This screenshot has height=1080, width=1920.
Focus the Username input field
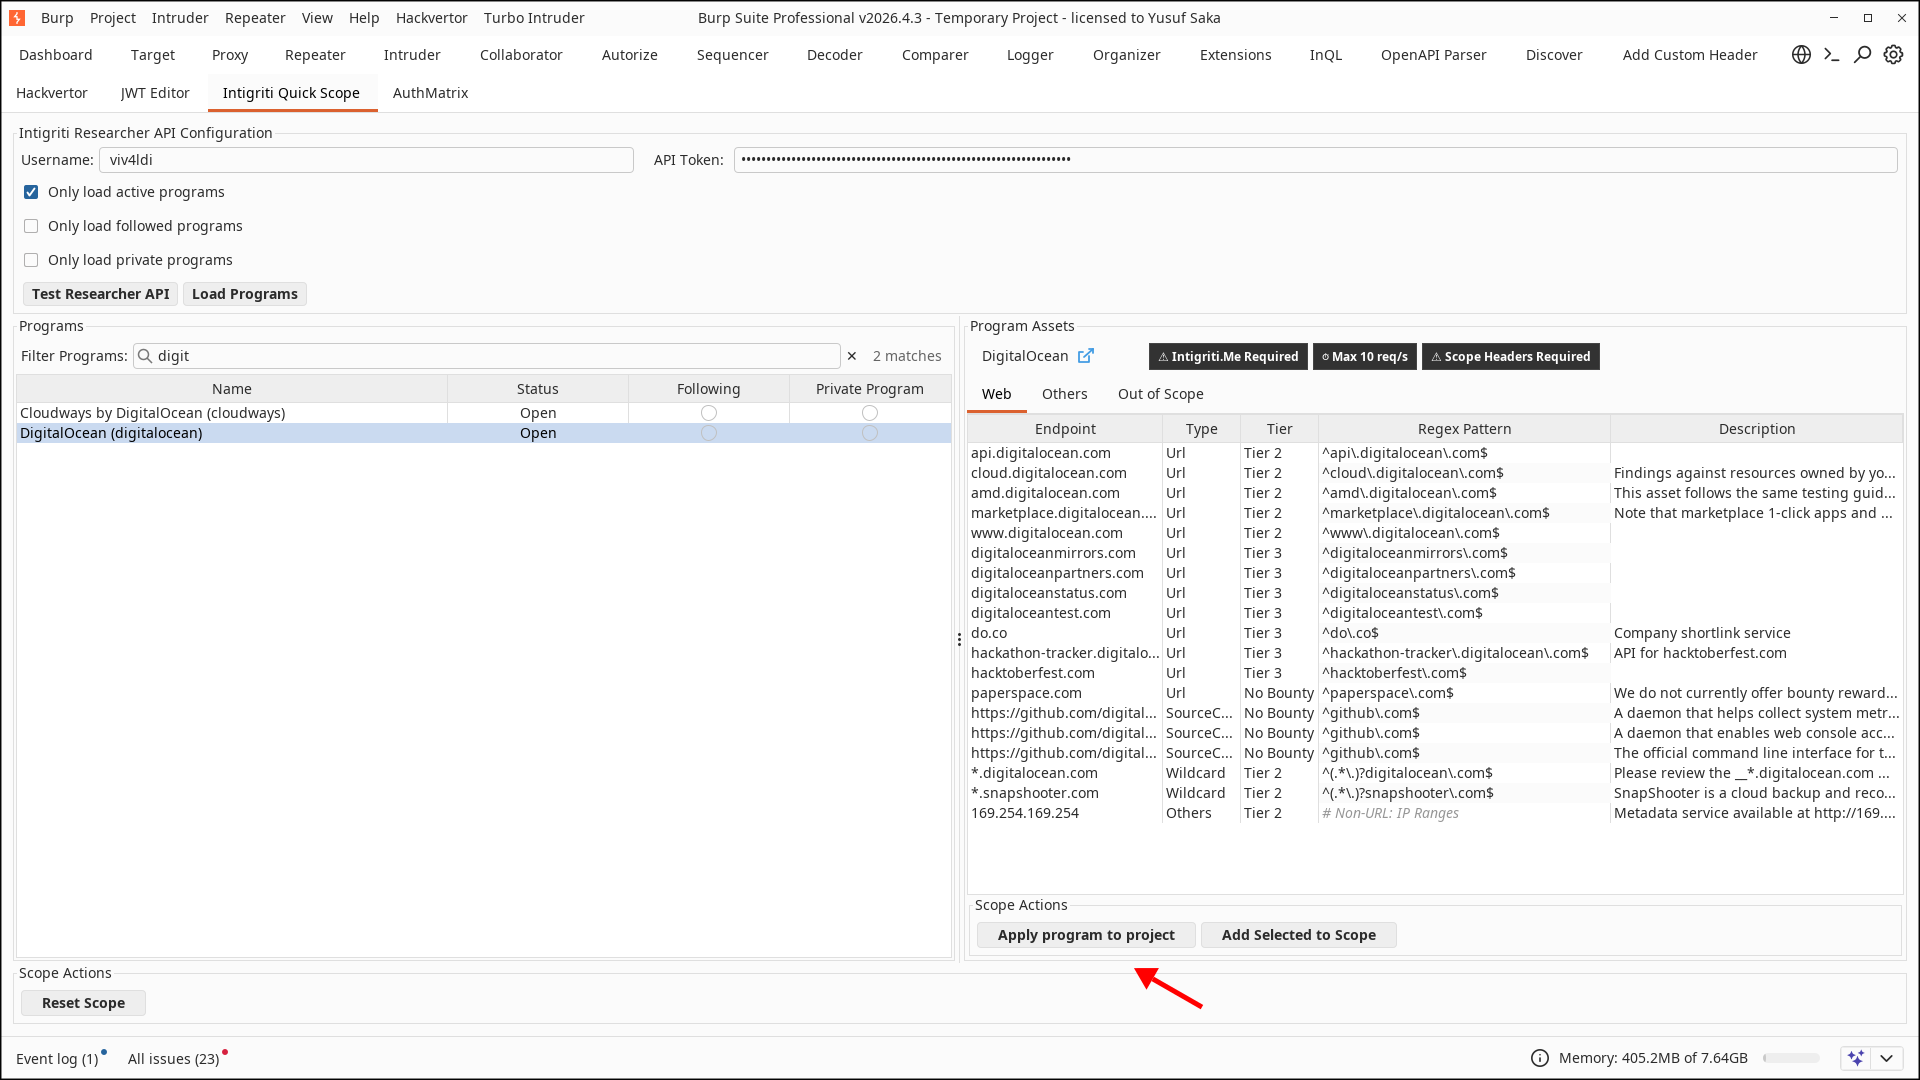pyautogui.click(x=366, y=160)
